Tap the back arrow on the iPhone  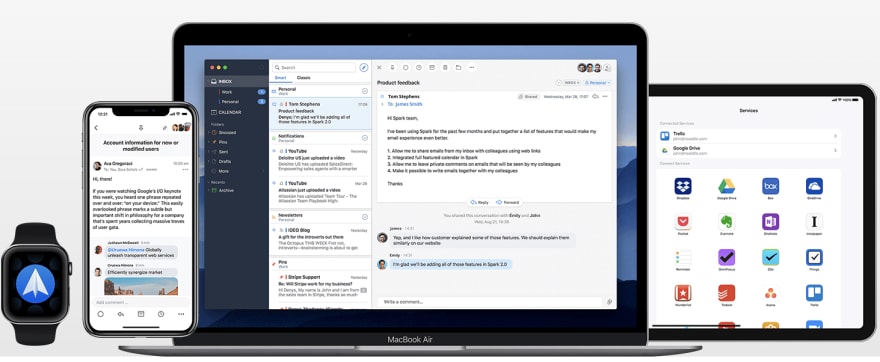(x=96, y=128)
